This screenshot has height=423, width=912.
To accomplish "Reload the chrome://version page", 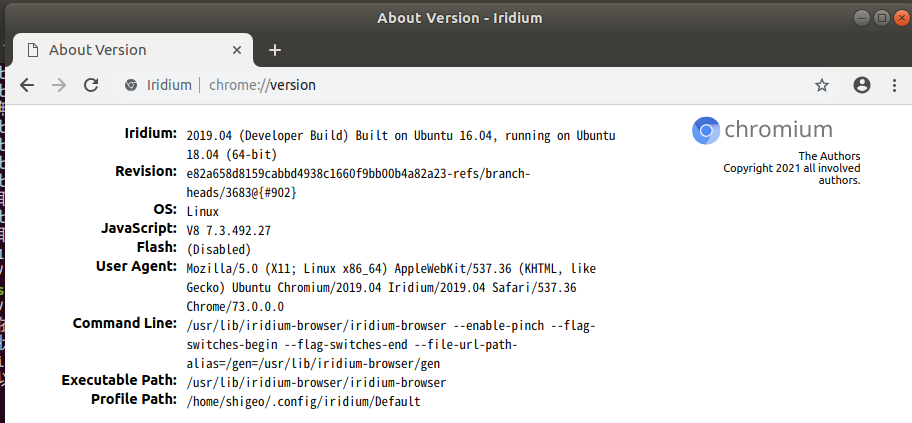I will point(91,86).
